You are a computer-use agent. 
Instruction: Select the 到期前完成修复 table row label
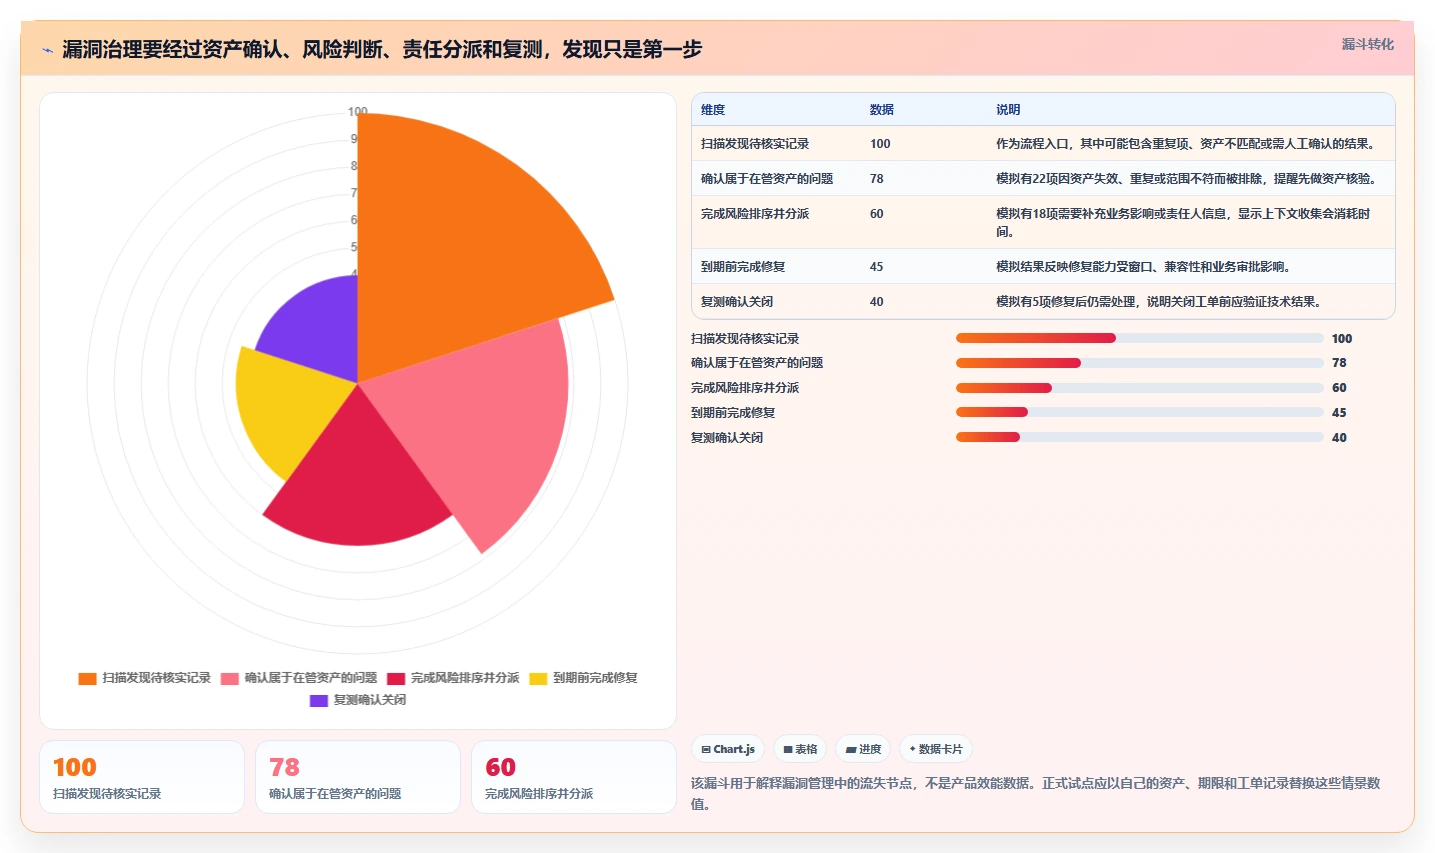pos(743,267)
